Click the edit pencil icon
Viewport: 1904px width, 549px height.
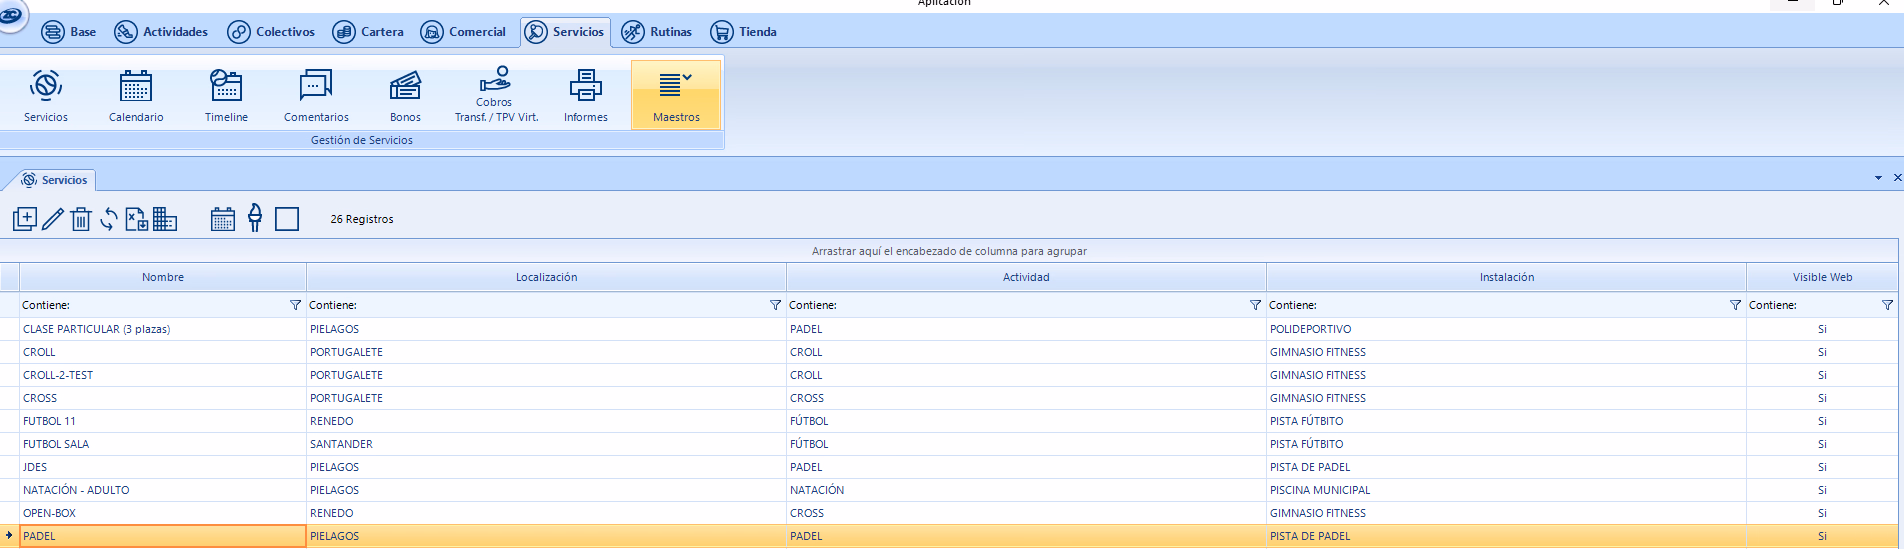(x=53, y=219)
